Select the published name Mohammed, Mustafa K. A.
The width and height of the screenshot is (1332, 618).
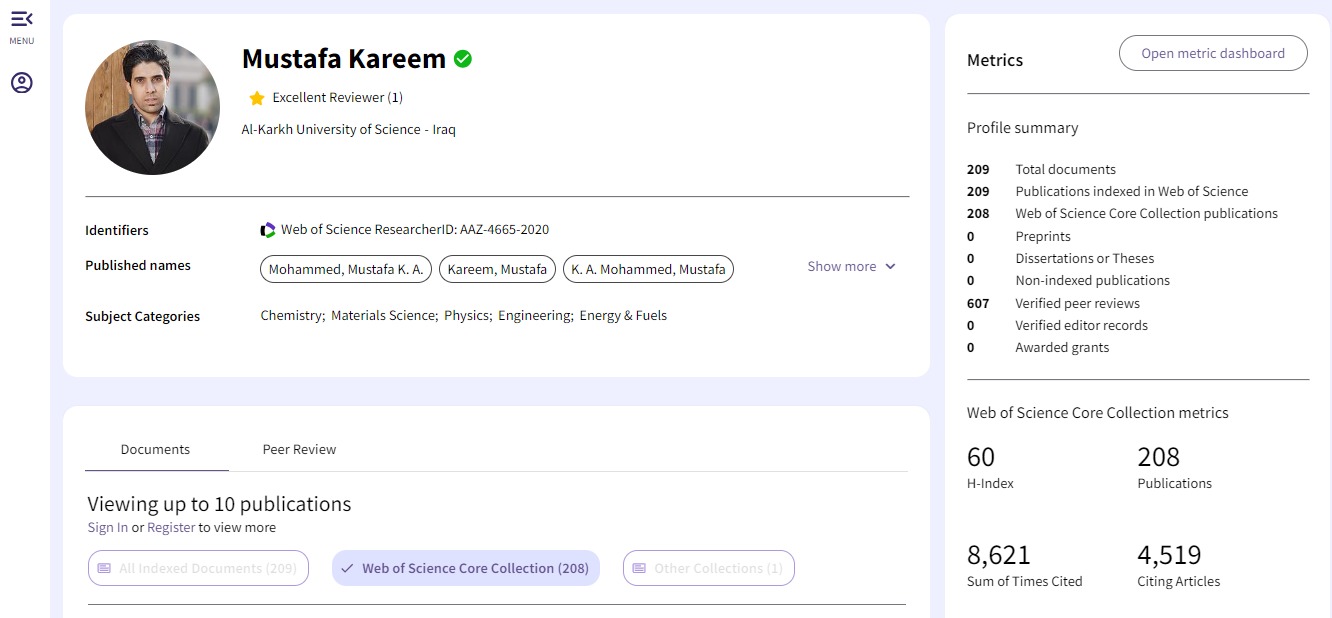[346, 269]
